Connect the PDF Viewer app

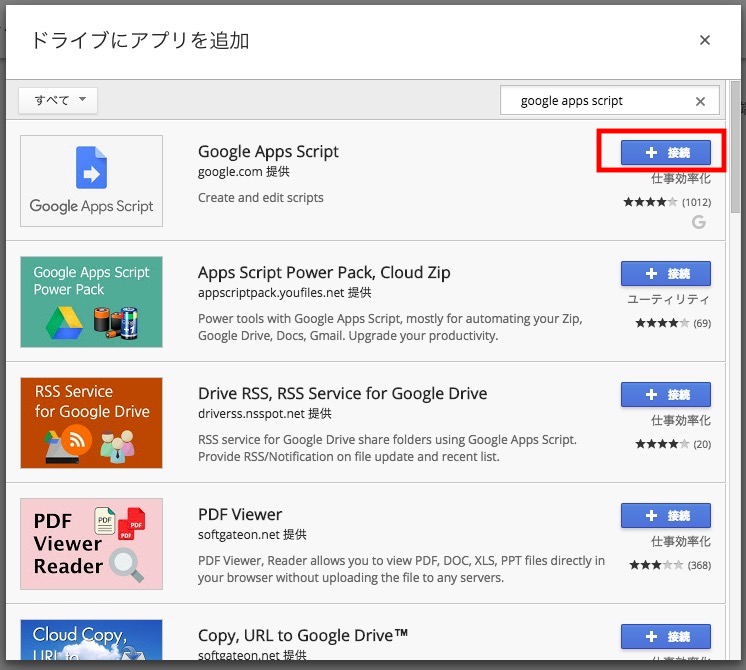(x=666, y=515)
